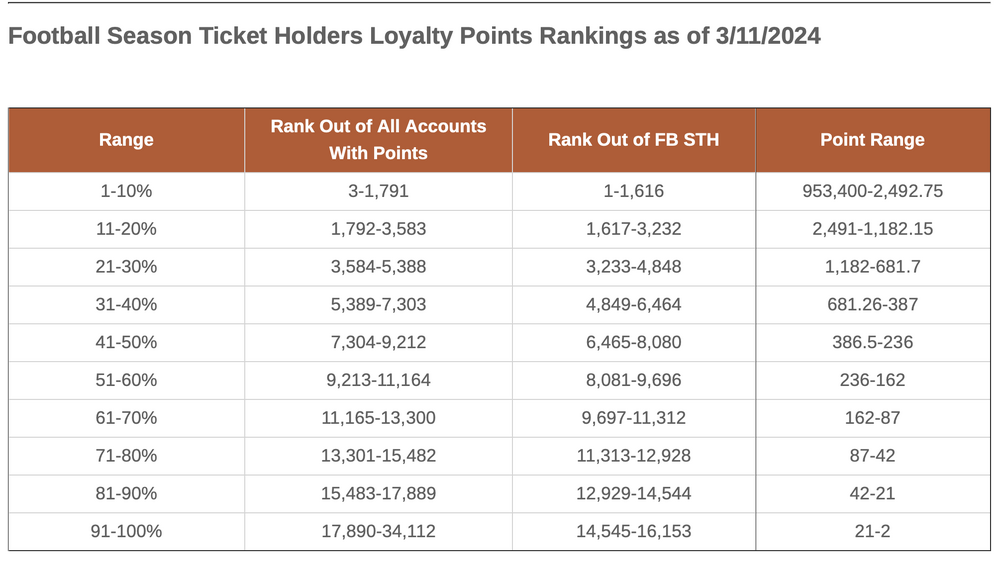The image size is (1000, 577).
Task: Select the 17,890-34,112 rank cell
Action: click(x=378, y=532)
